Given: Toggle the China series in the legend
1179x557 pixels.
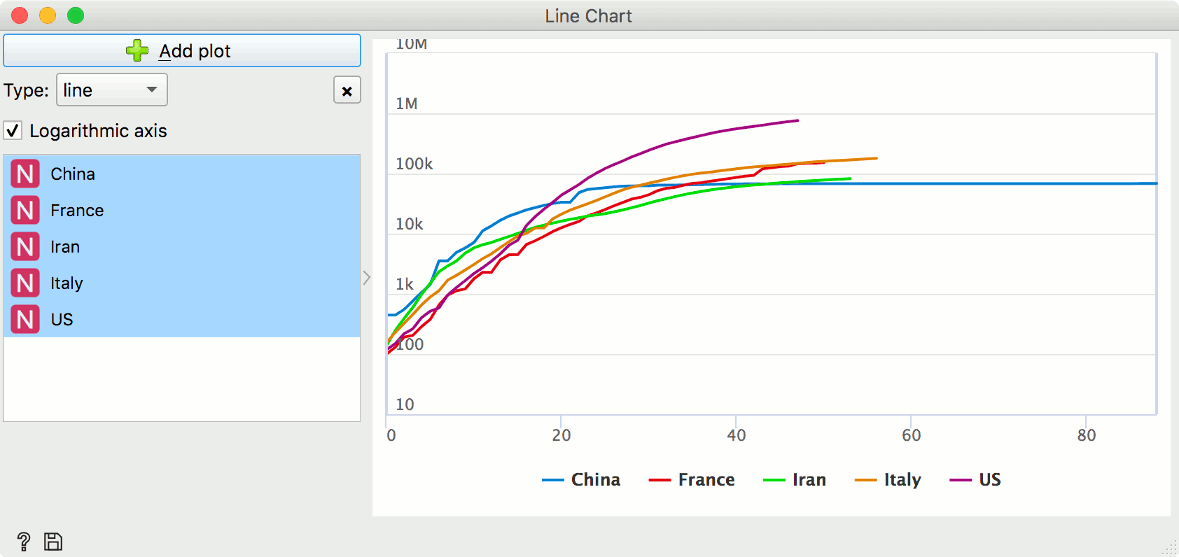Looking at the screenshot, I should click(x=581, y=480).
